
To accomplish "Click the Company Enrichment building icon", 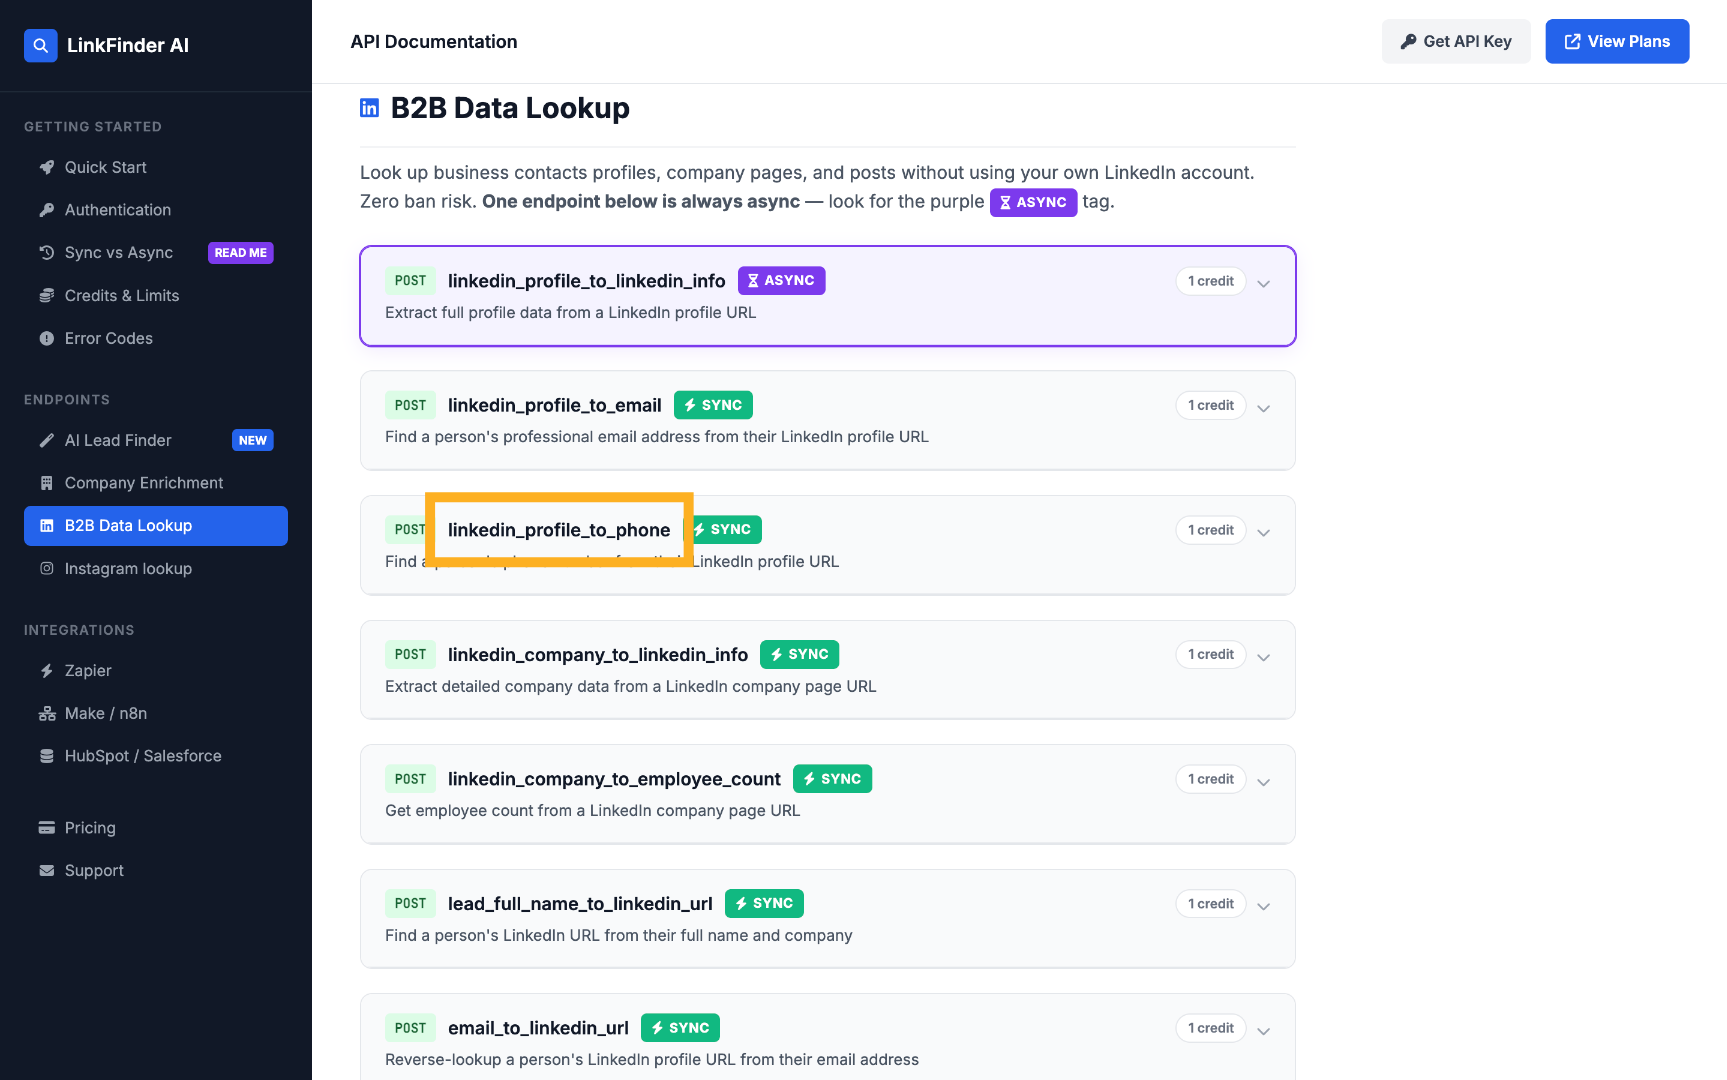I will [47, 483].
